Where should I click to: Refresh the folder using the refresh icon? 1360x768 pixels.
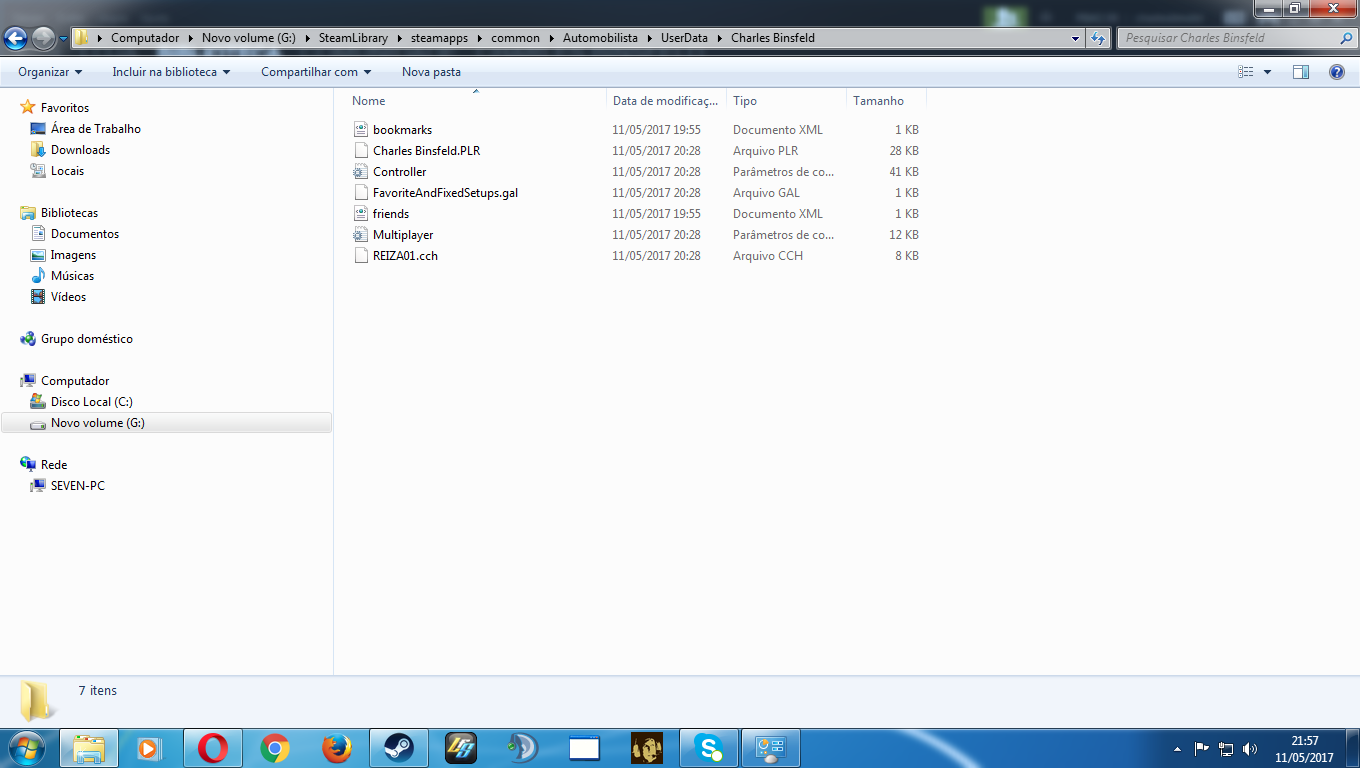(1098, 38)
